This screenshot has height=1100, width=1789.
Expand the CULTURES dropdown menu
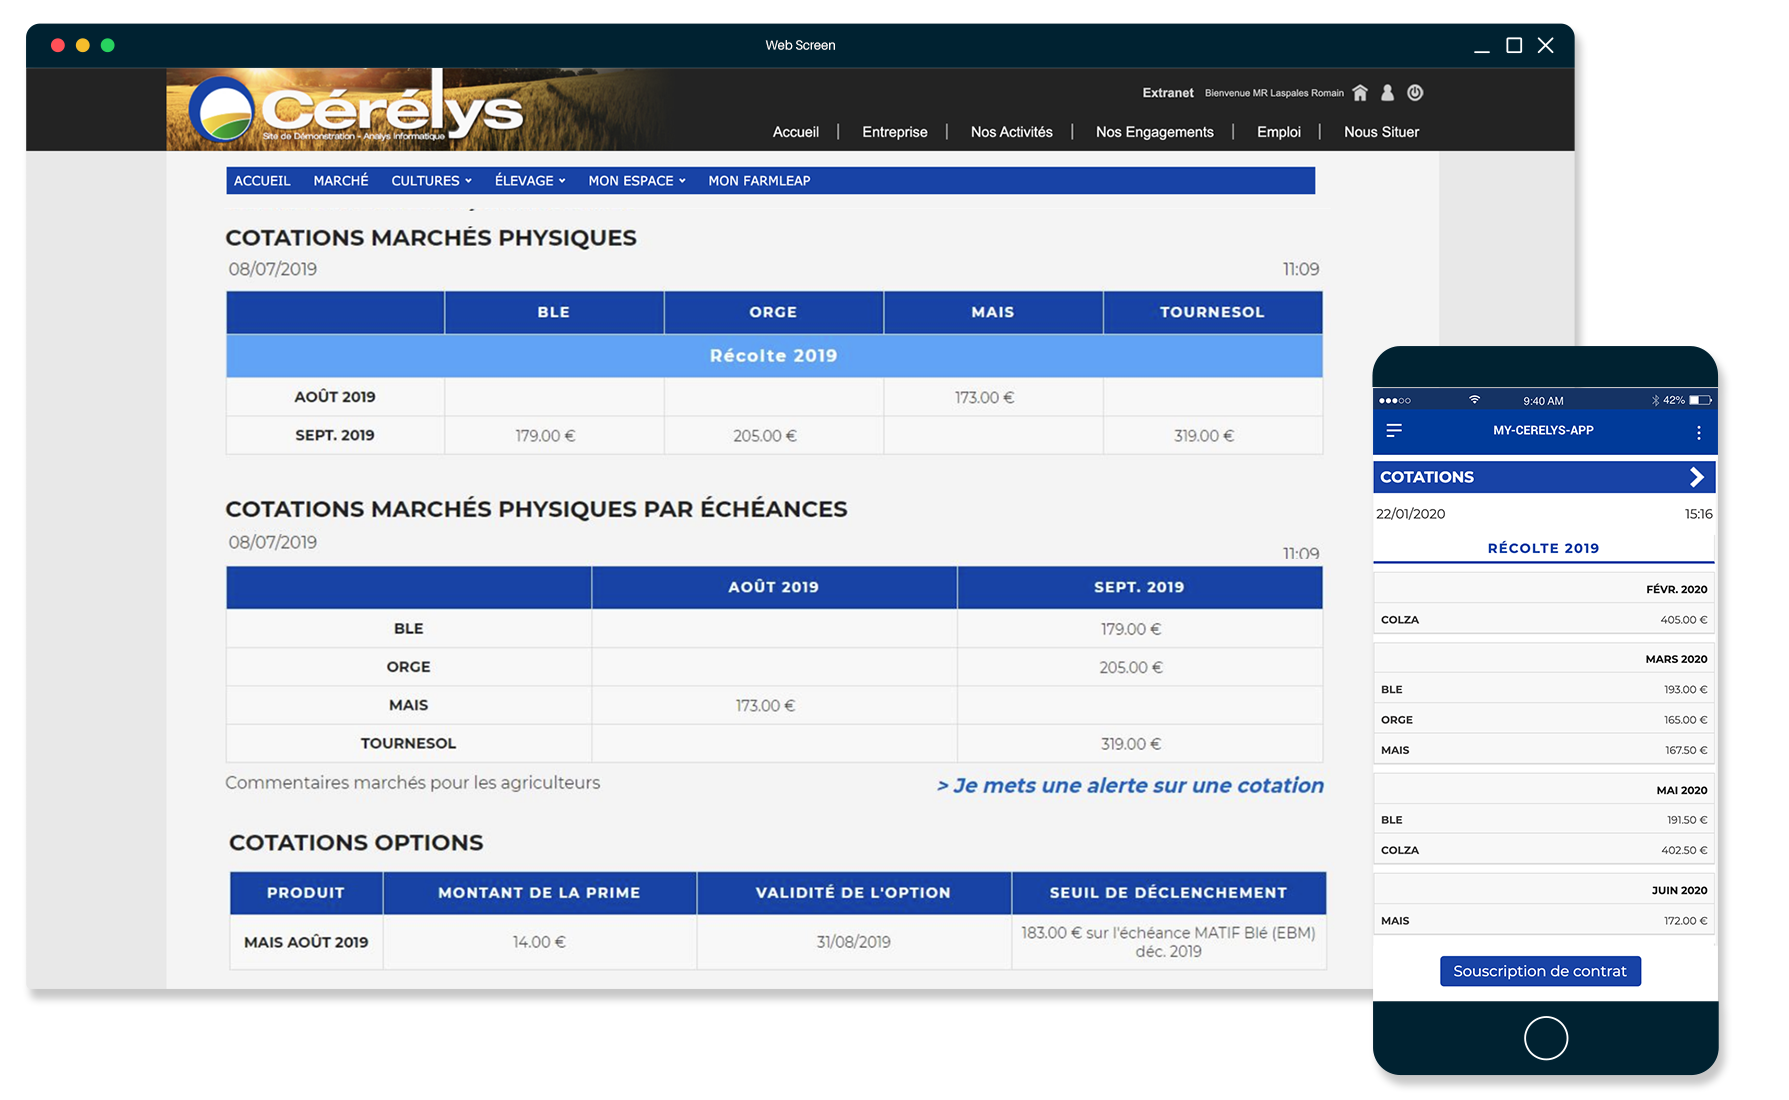[x=431, y=181]
